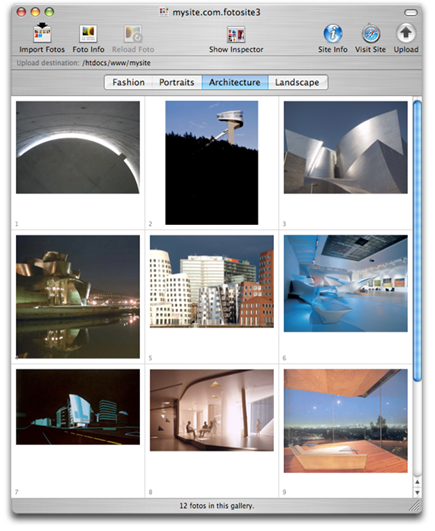Select foto 5 white and brick buildings
This screenshot has height=531, width=435.
(x=212, y=281)
